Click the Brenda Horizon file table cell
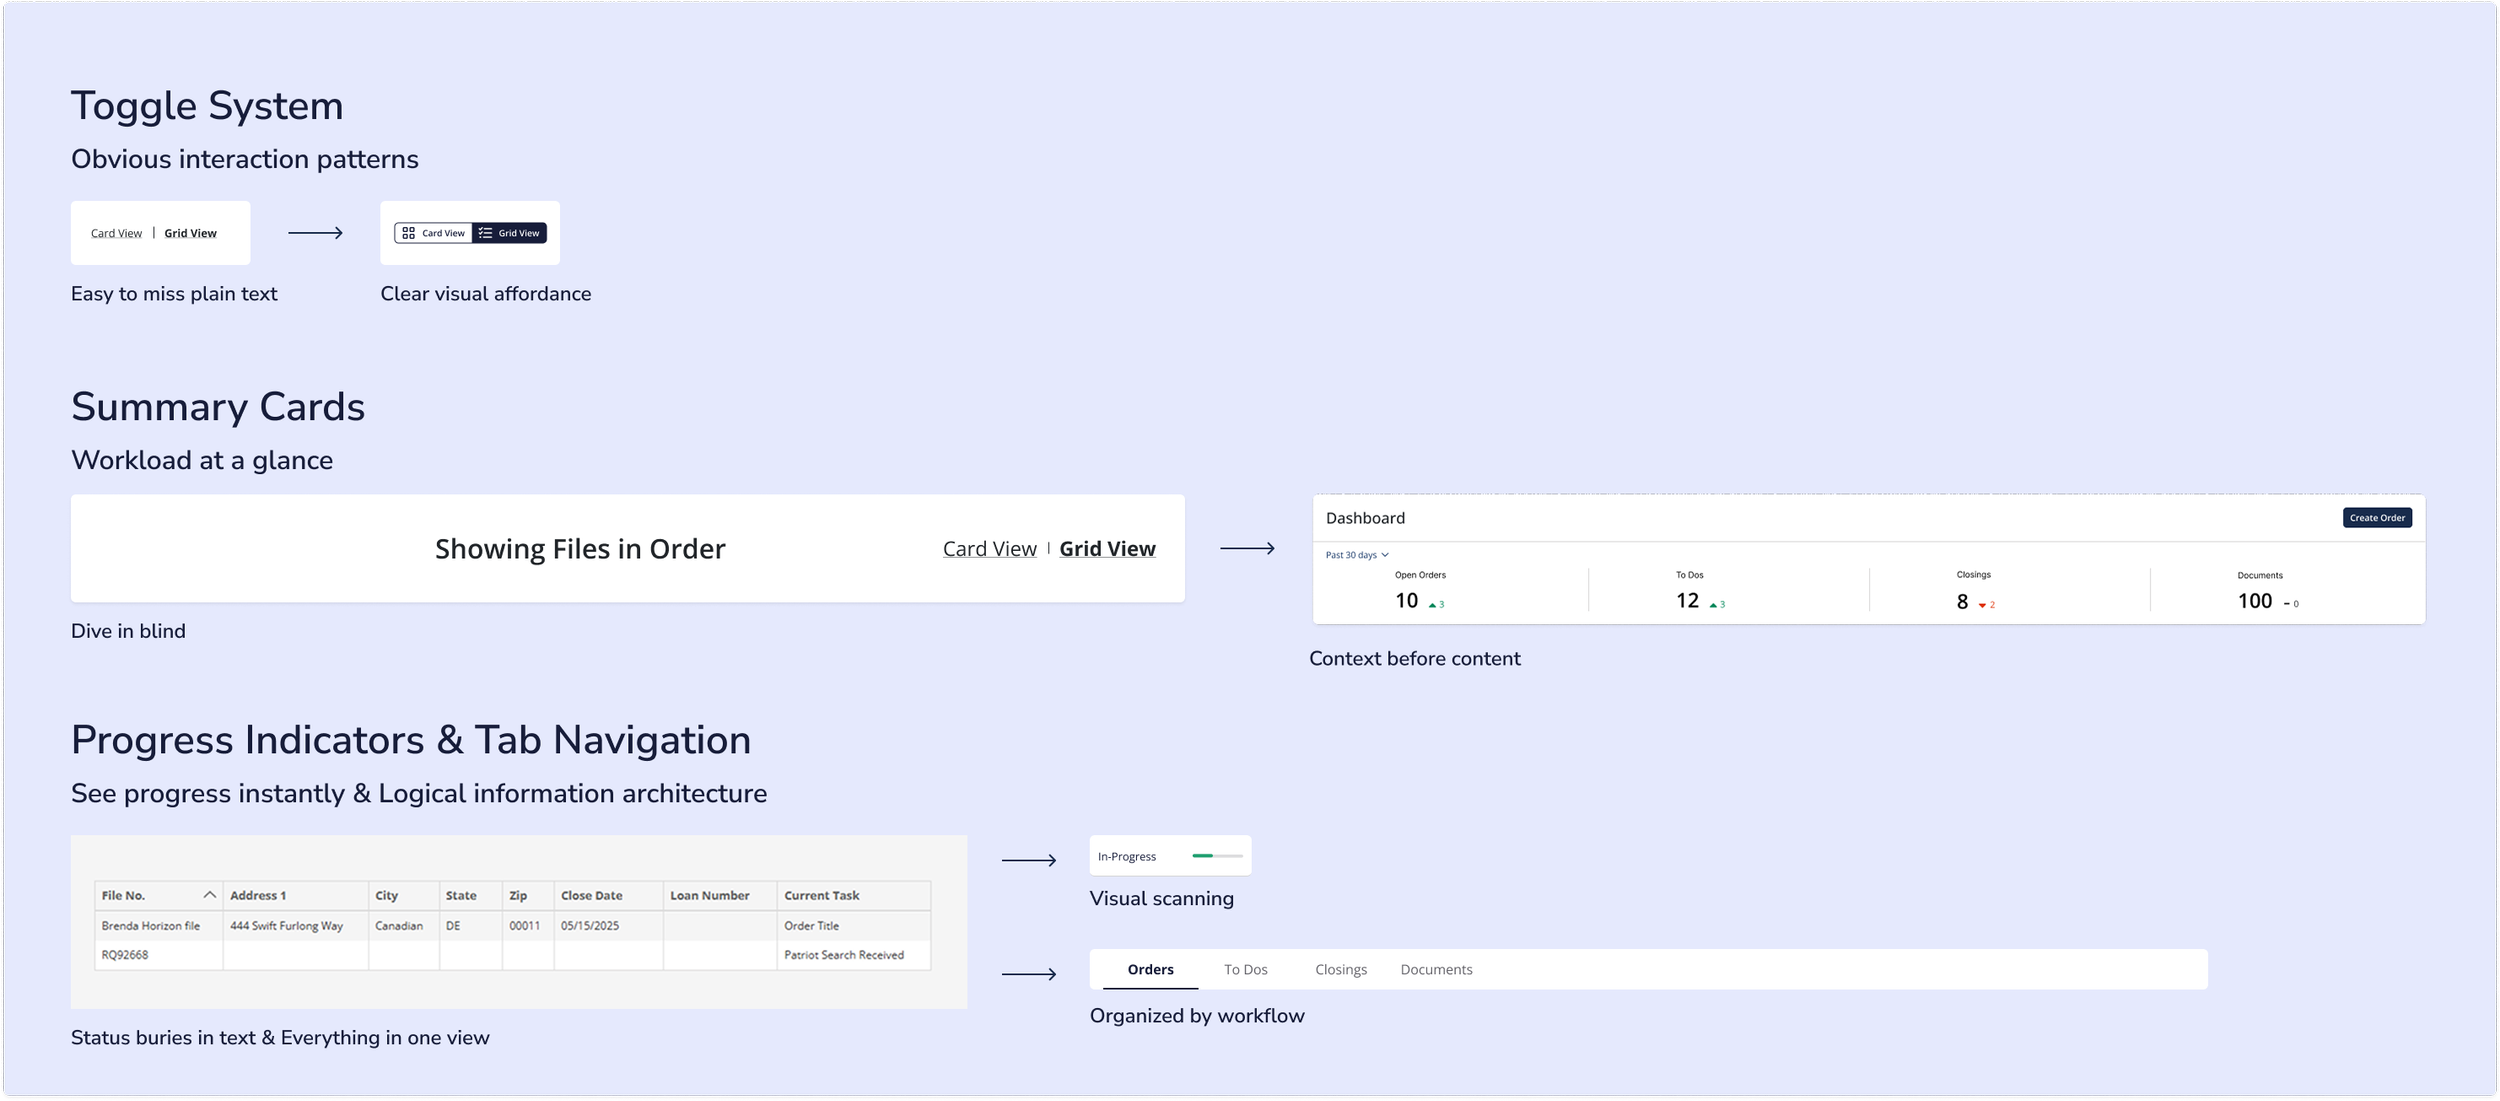Image resolution: width=2500 pixels, height=1101 pixels. pyautogui.click(x=151, y=926)
